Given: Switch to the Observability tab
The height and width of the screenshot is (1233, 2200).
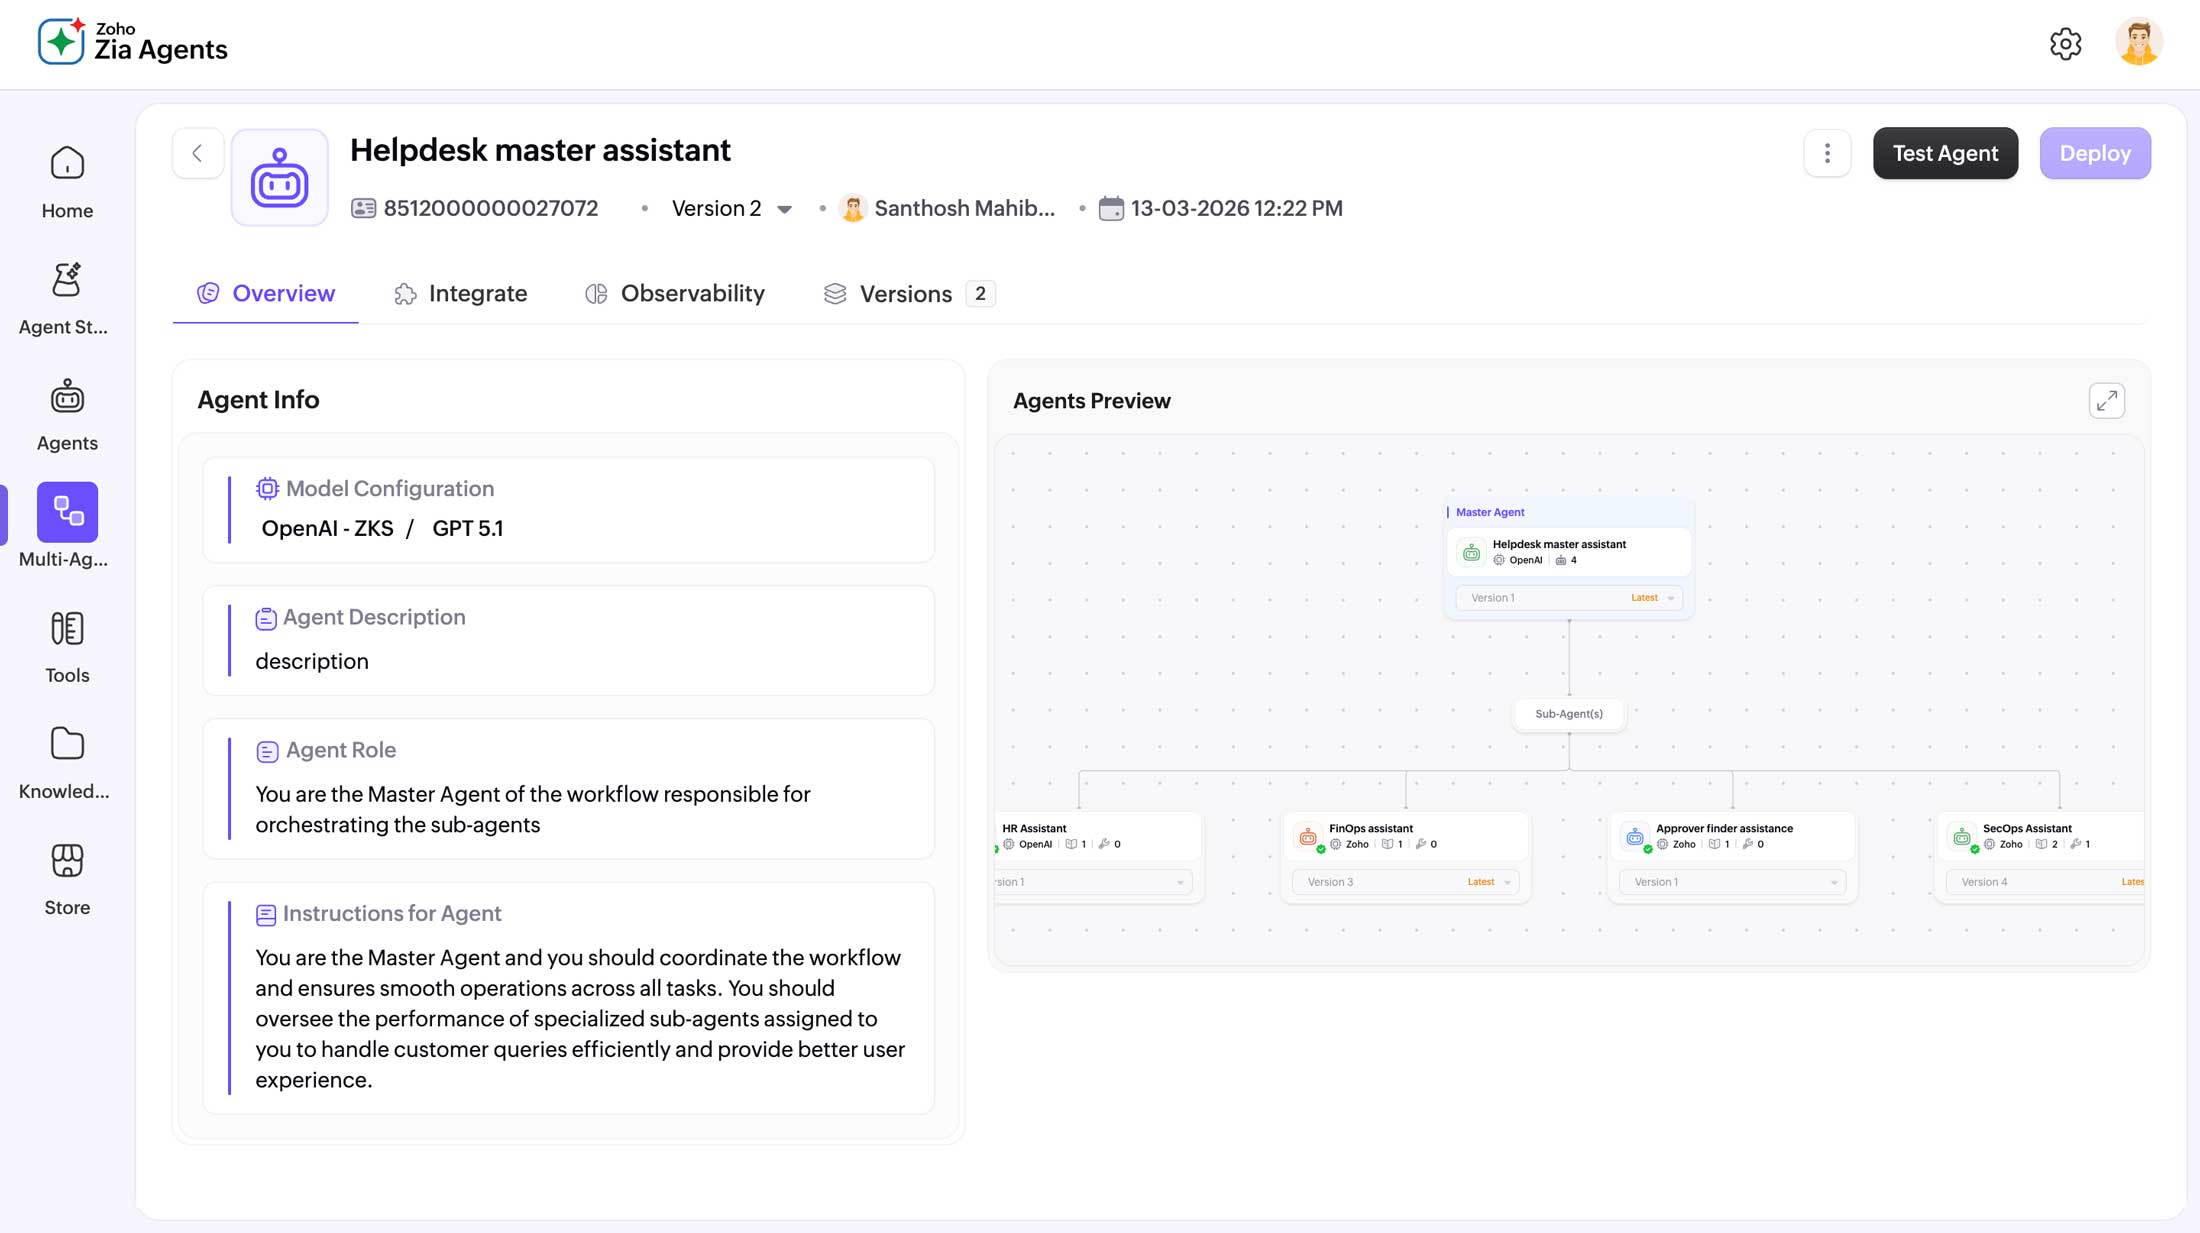Looking at the screenshot, I should (x=675, y=294).
